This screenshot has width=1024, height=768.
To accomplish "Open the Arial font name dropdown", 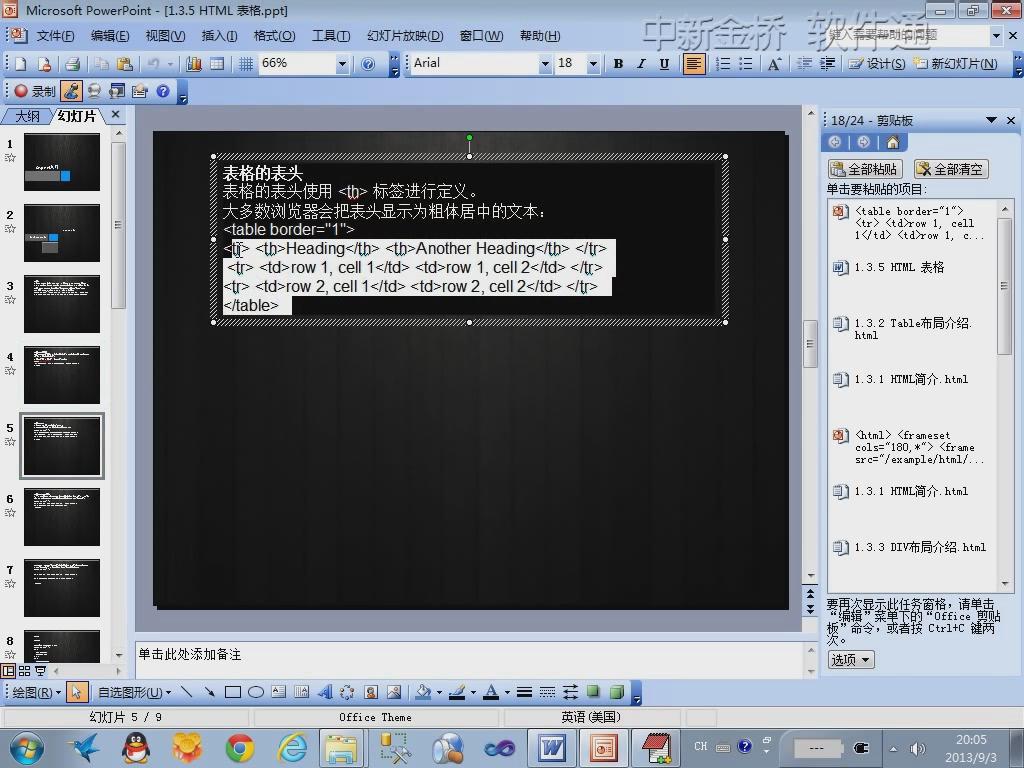I will click(545, 64).
